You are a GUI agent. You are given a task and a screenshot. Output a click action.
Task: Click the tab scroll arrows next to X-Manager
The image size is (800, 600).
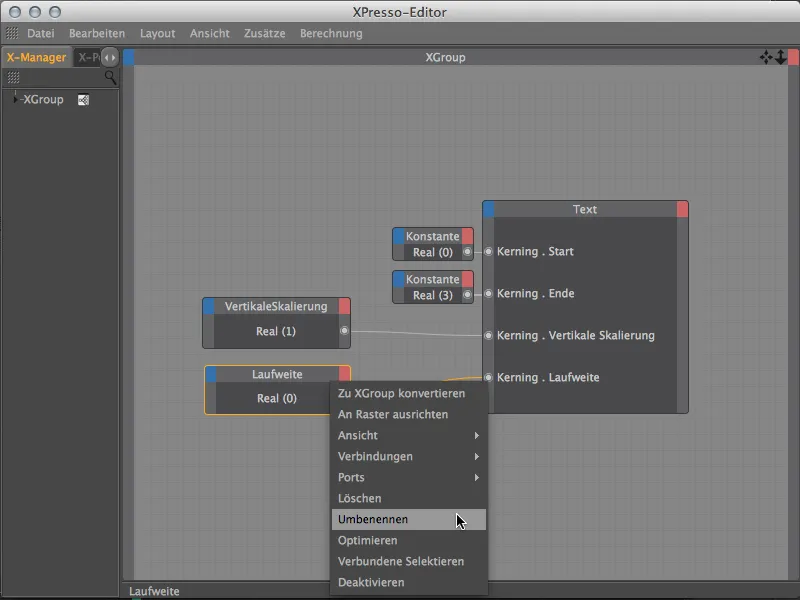(110, 57)
